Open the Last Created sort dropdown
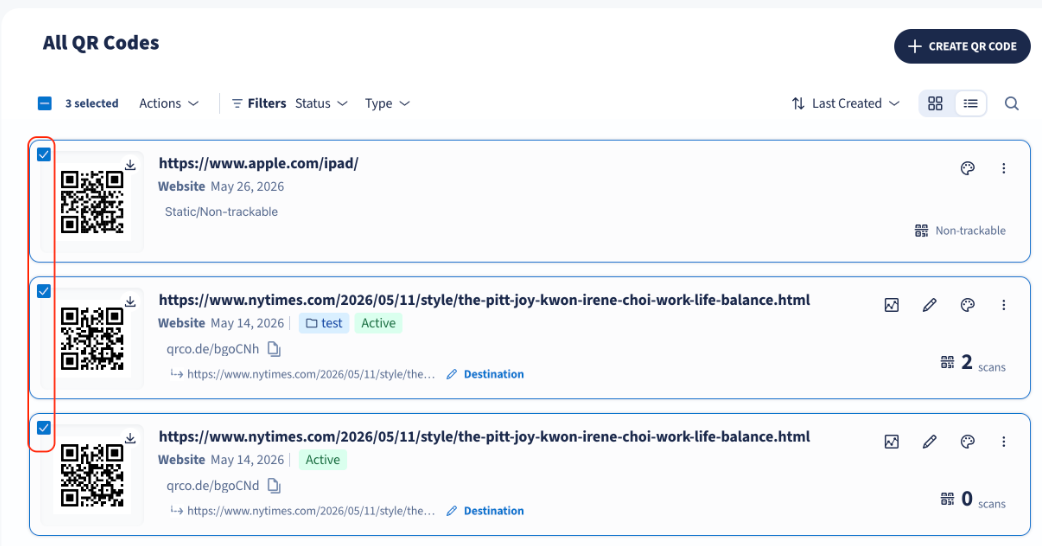 (845, 104)
